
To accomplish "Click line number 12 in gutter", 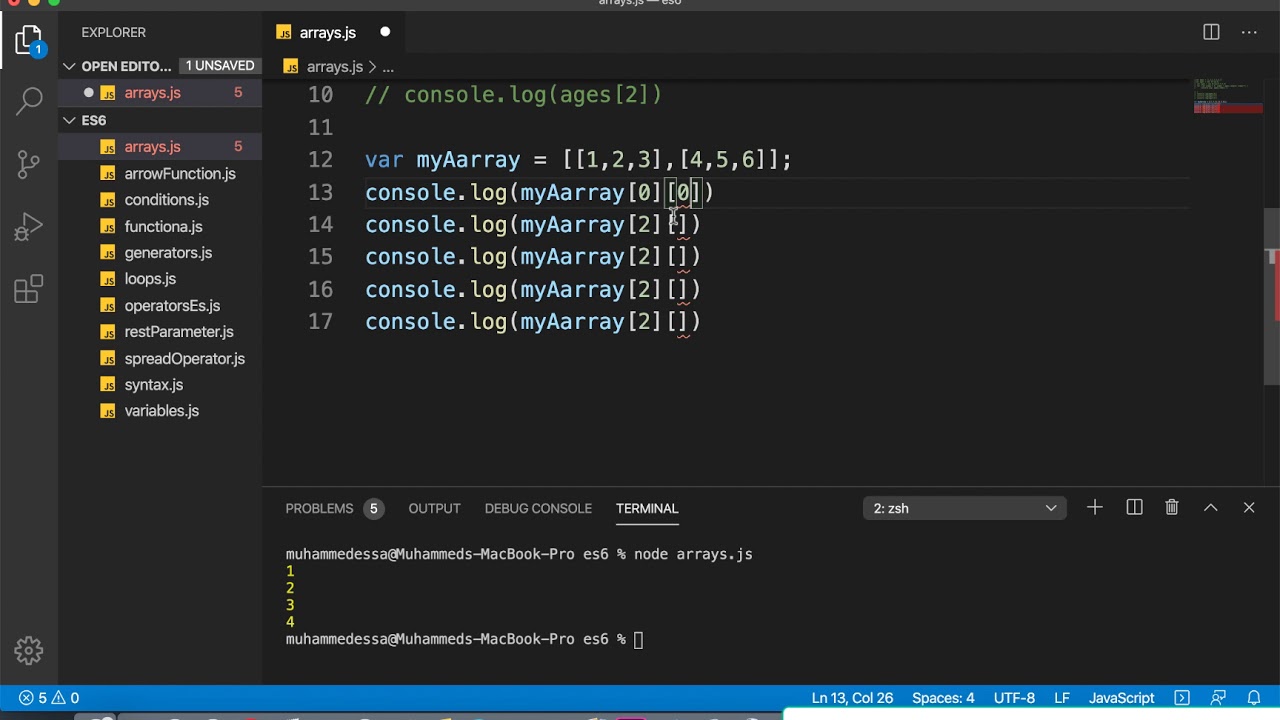I will 320,160.
